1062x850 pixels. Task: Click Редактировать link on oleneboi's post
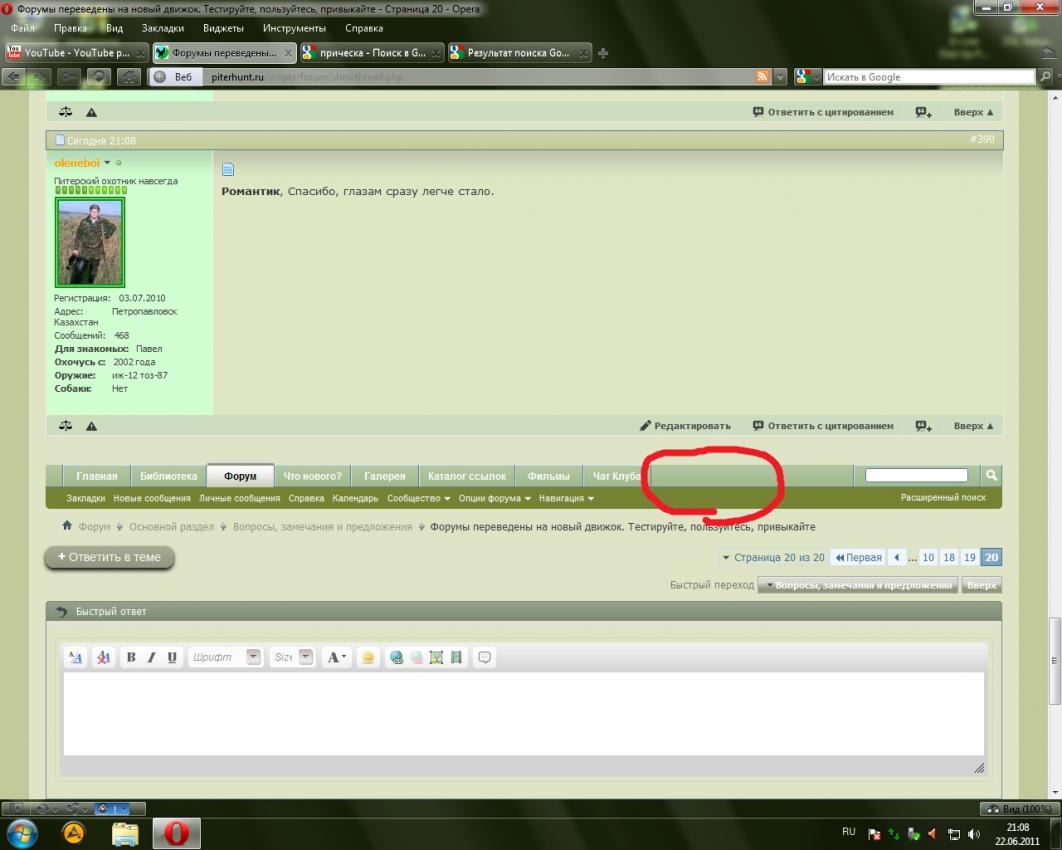[686, 426]
